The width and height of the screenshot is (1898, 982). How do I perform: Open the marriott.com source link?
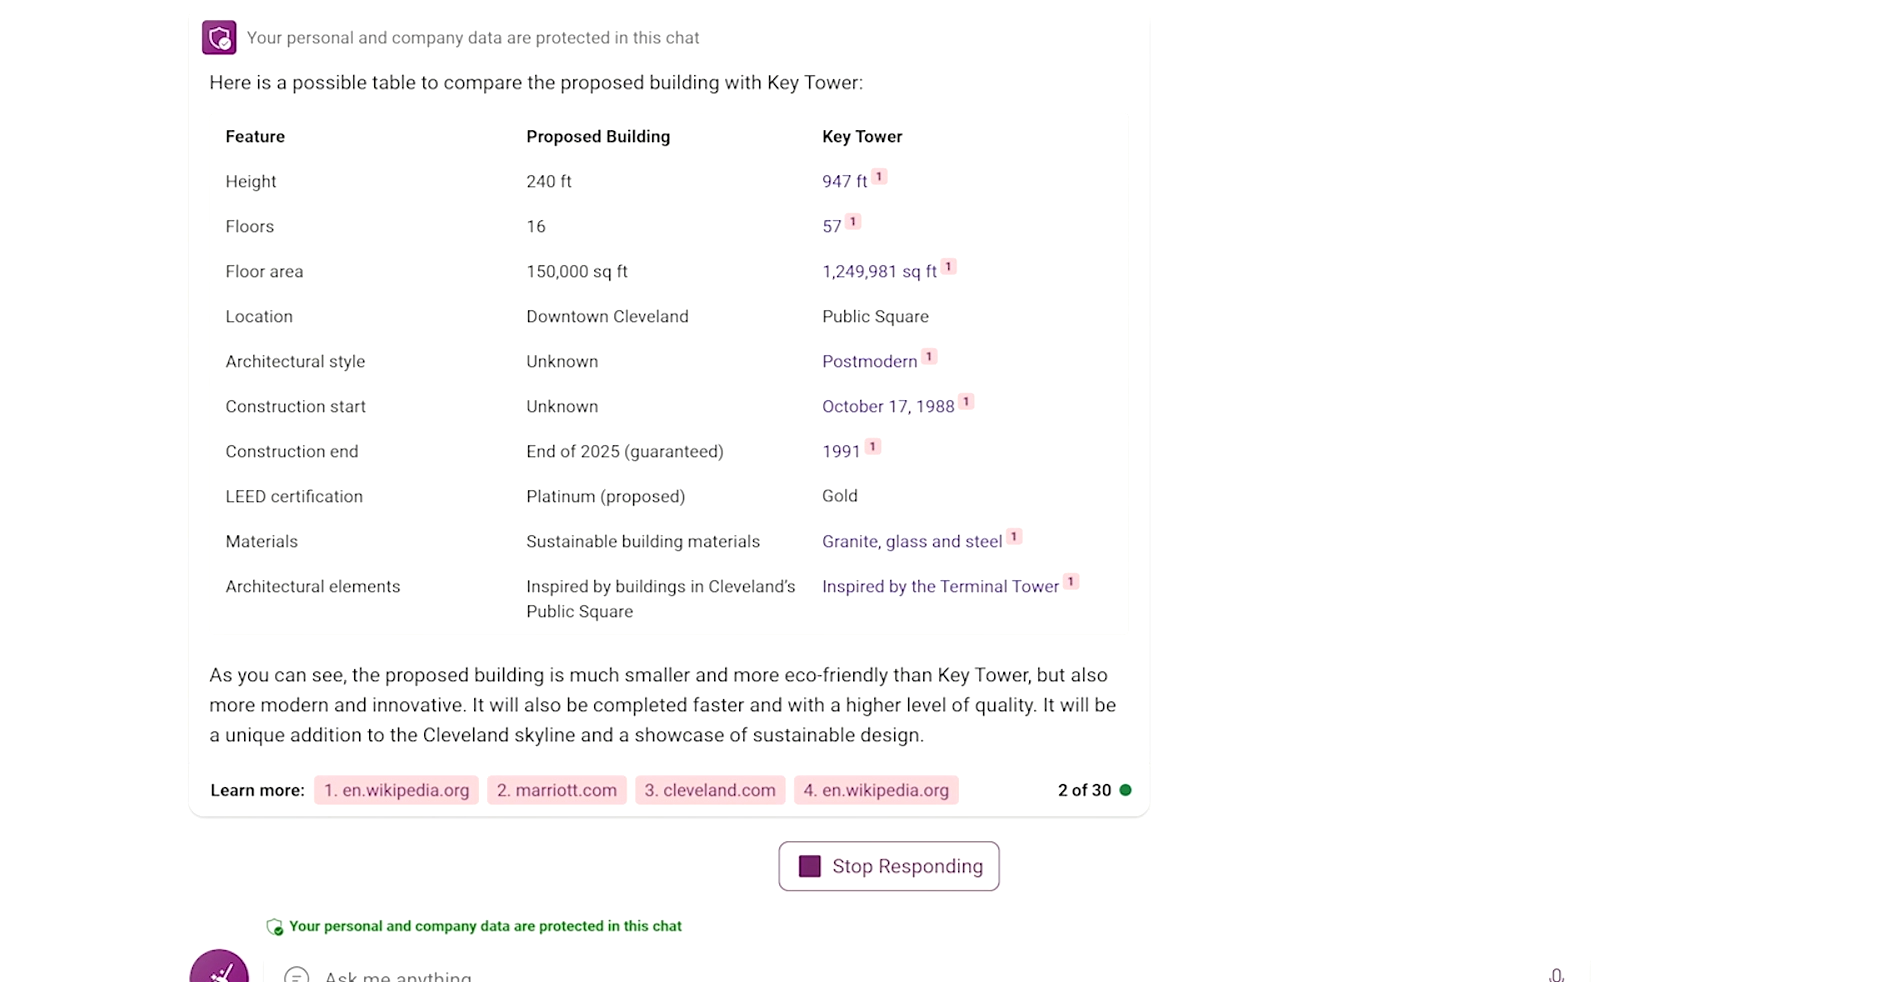point(557,790)
